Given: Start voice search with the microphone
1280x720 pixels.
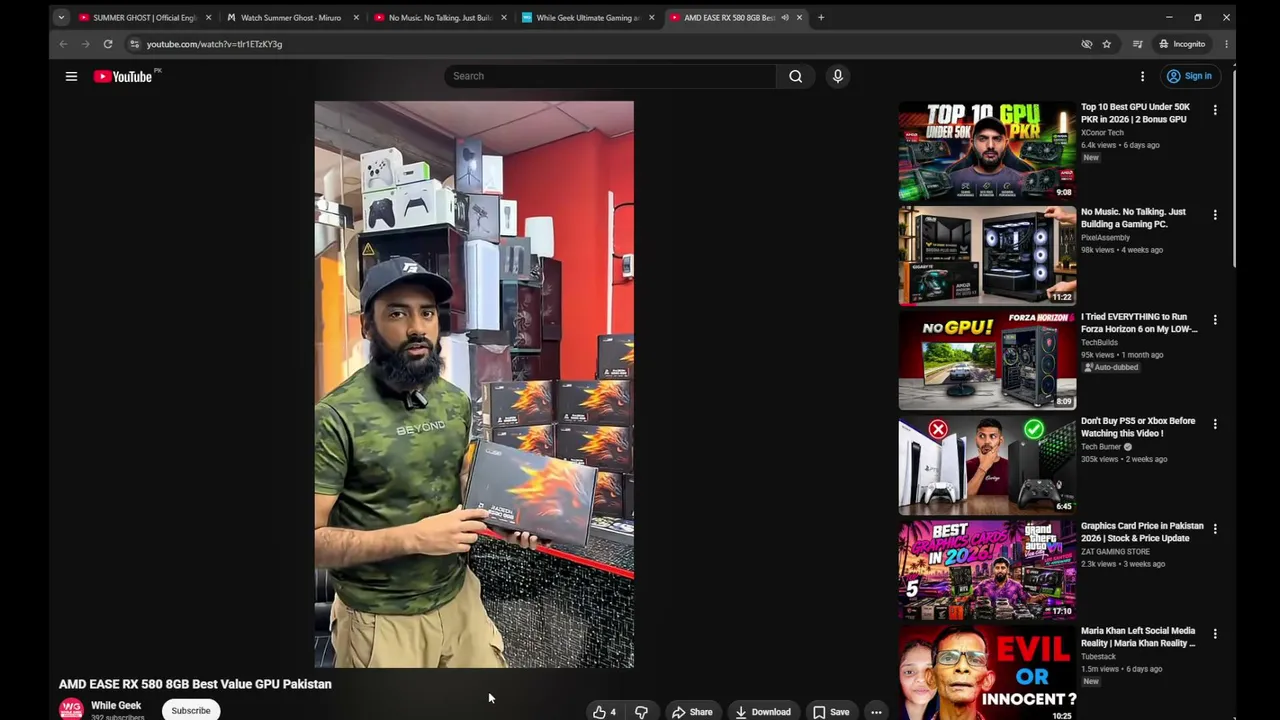Looking at the screenshot, I should click(x=838, y=76).
